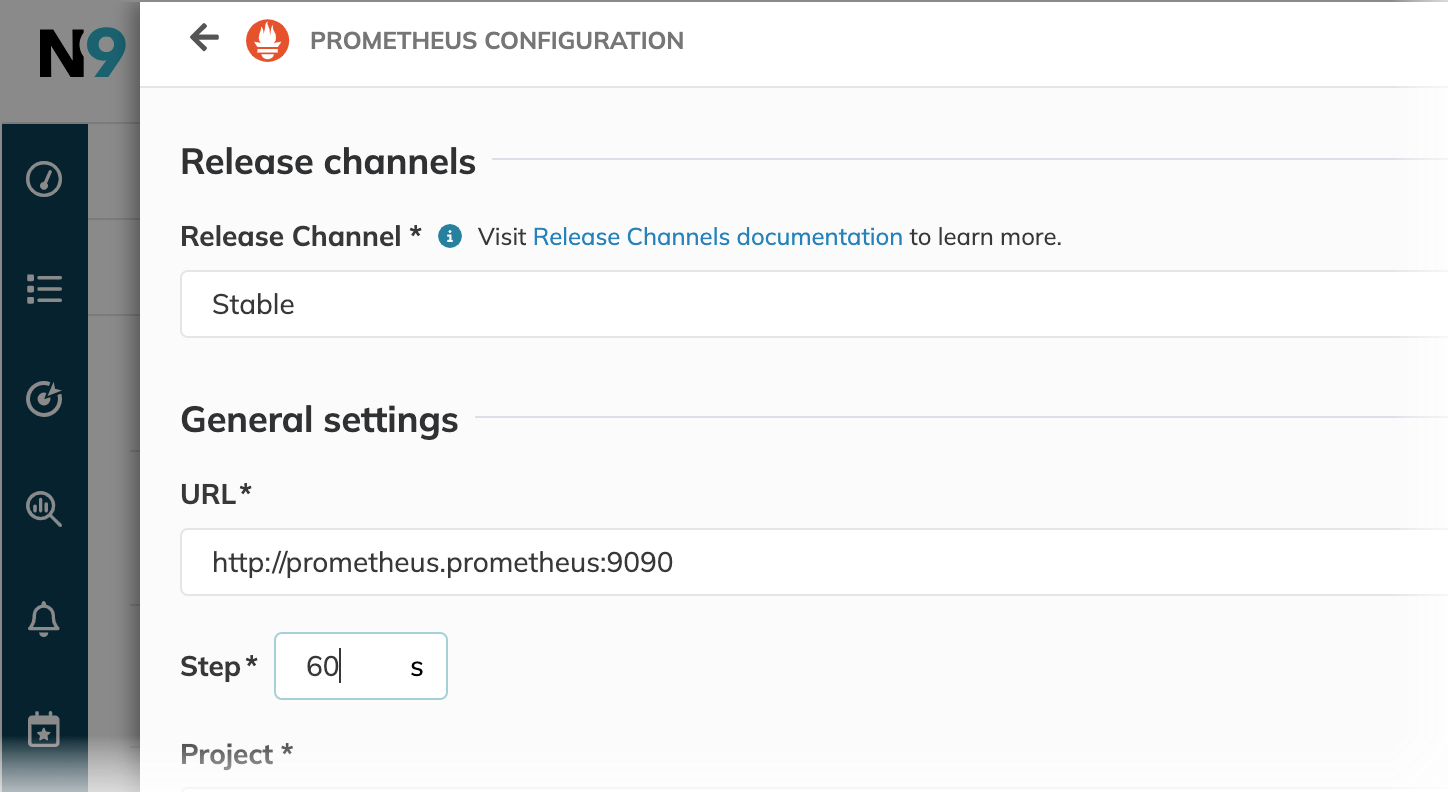
Task: Click the seconds unit suffix in Step
Action: click(417, 667)
